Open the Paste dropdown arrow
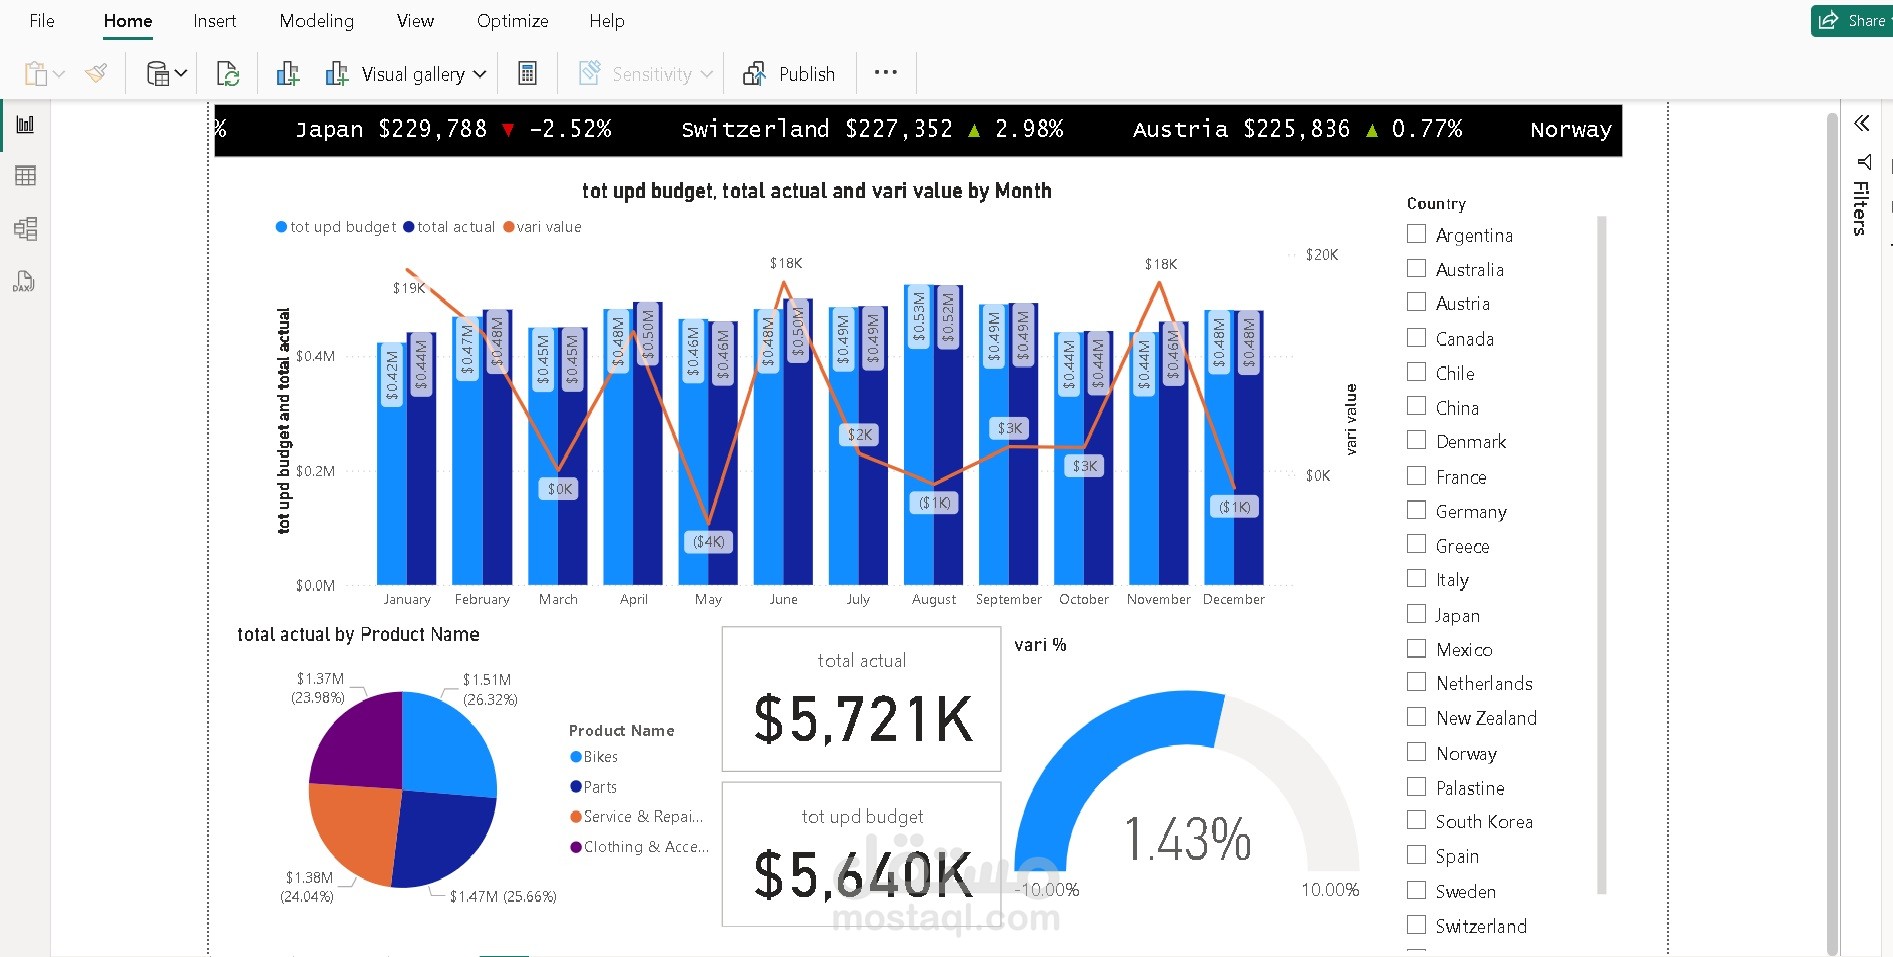Image resolution: width=1893 pixels, height=957 pixels. 59,74
